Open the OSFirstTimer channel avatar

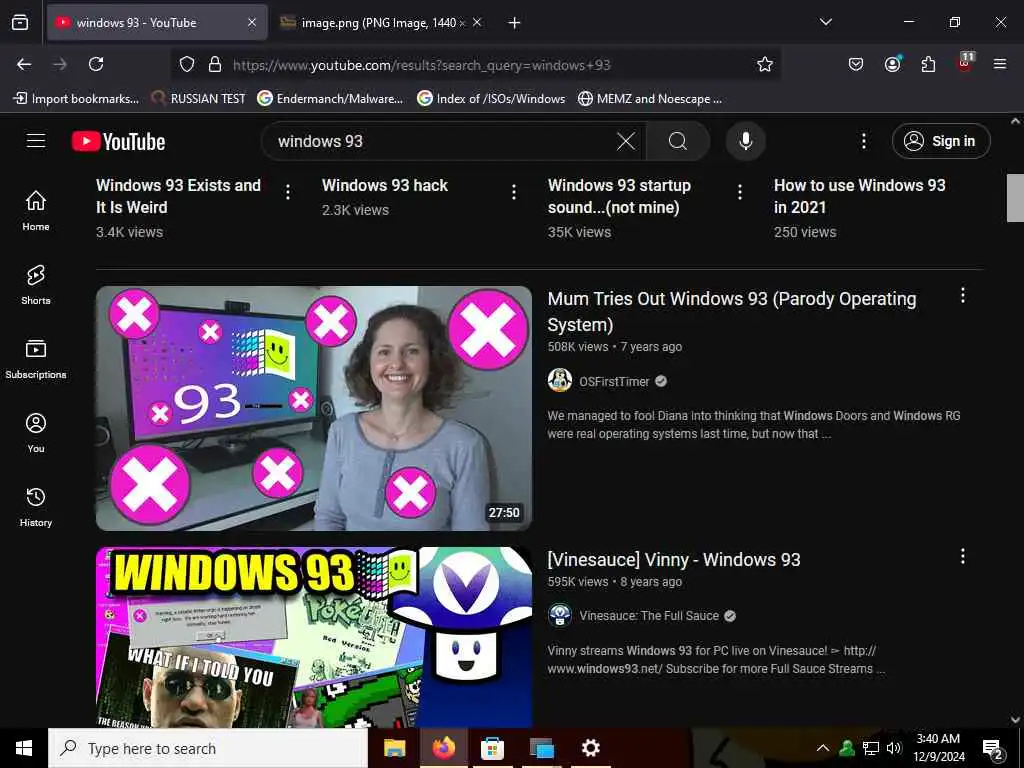tap(560, 381)
